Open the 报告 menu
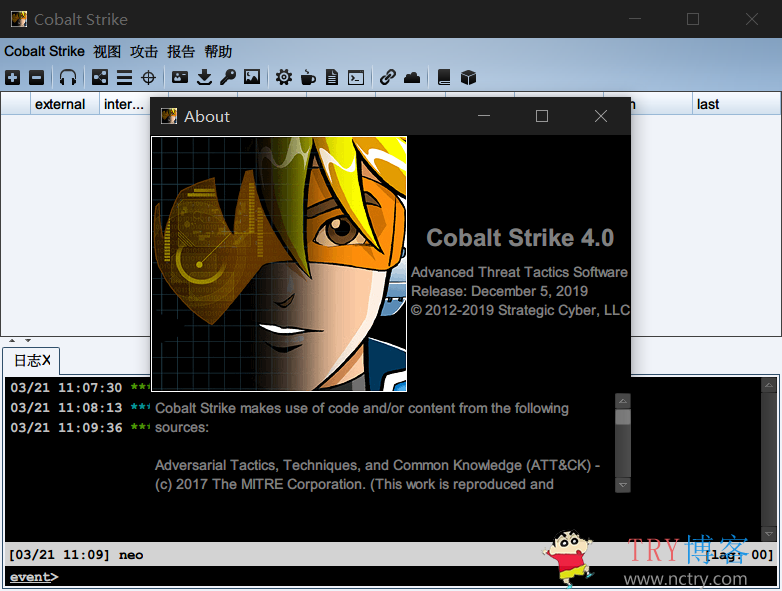This screenshot has height=591, width=782. click(x=181, y=51)
